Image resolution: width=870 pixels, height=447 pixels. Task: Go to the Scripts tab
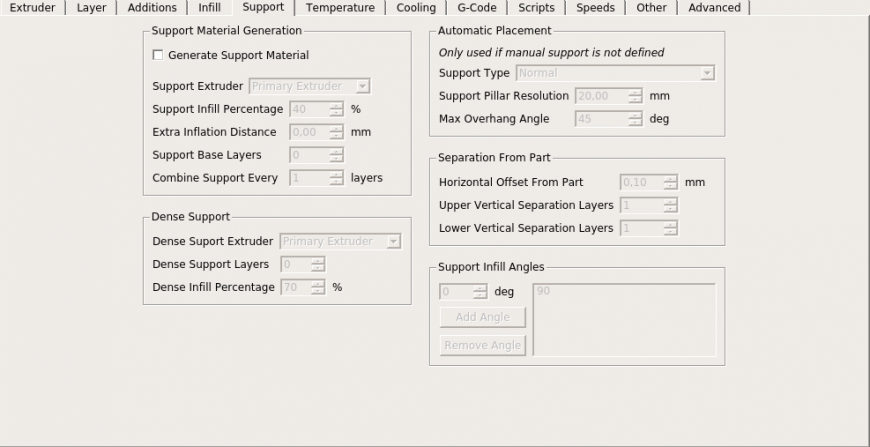click(x=537, y=8)
